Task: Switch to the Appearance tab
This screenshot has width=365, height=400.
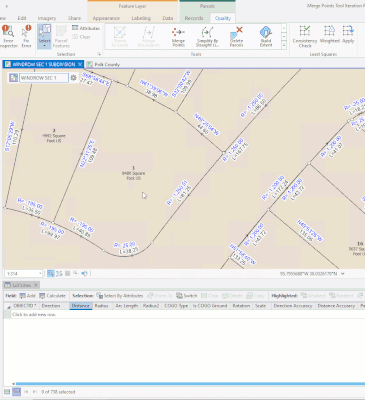Action: pos(106,18)
